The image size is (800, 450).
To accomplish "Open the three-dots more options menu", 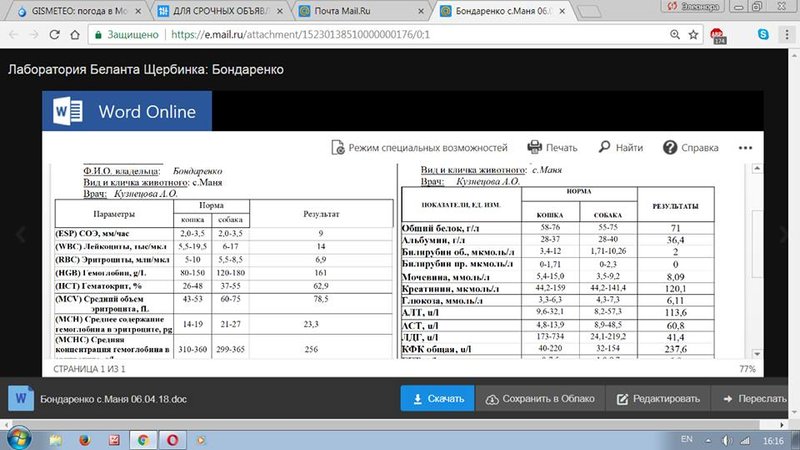I will point(745,148).
